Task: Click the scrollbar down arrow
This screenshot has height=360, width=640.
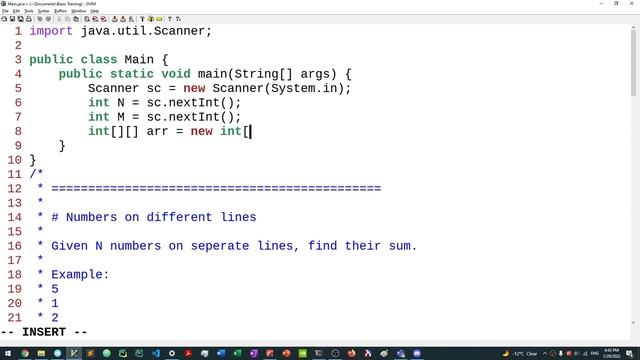Action: [x=633, y=322]
